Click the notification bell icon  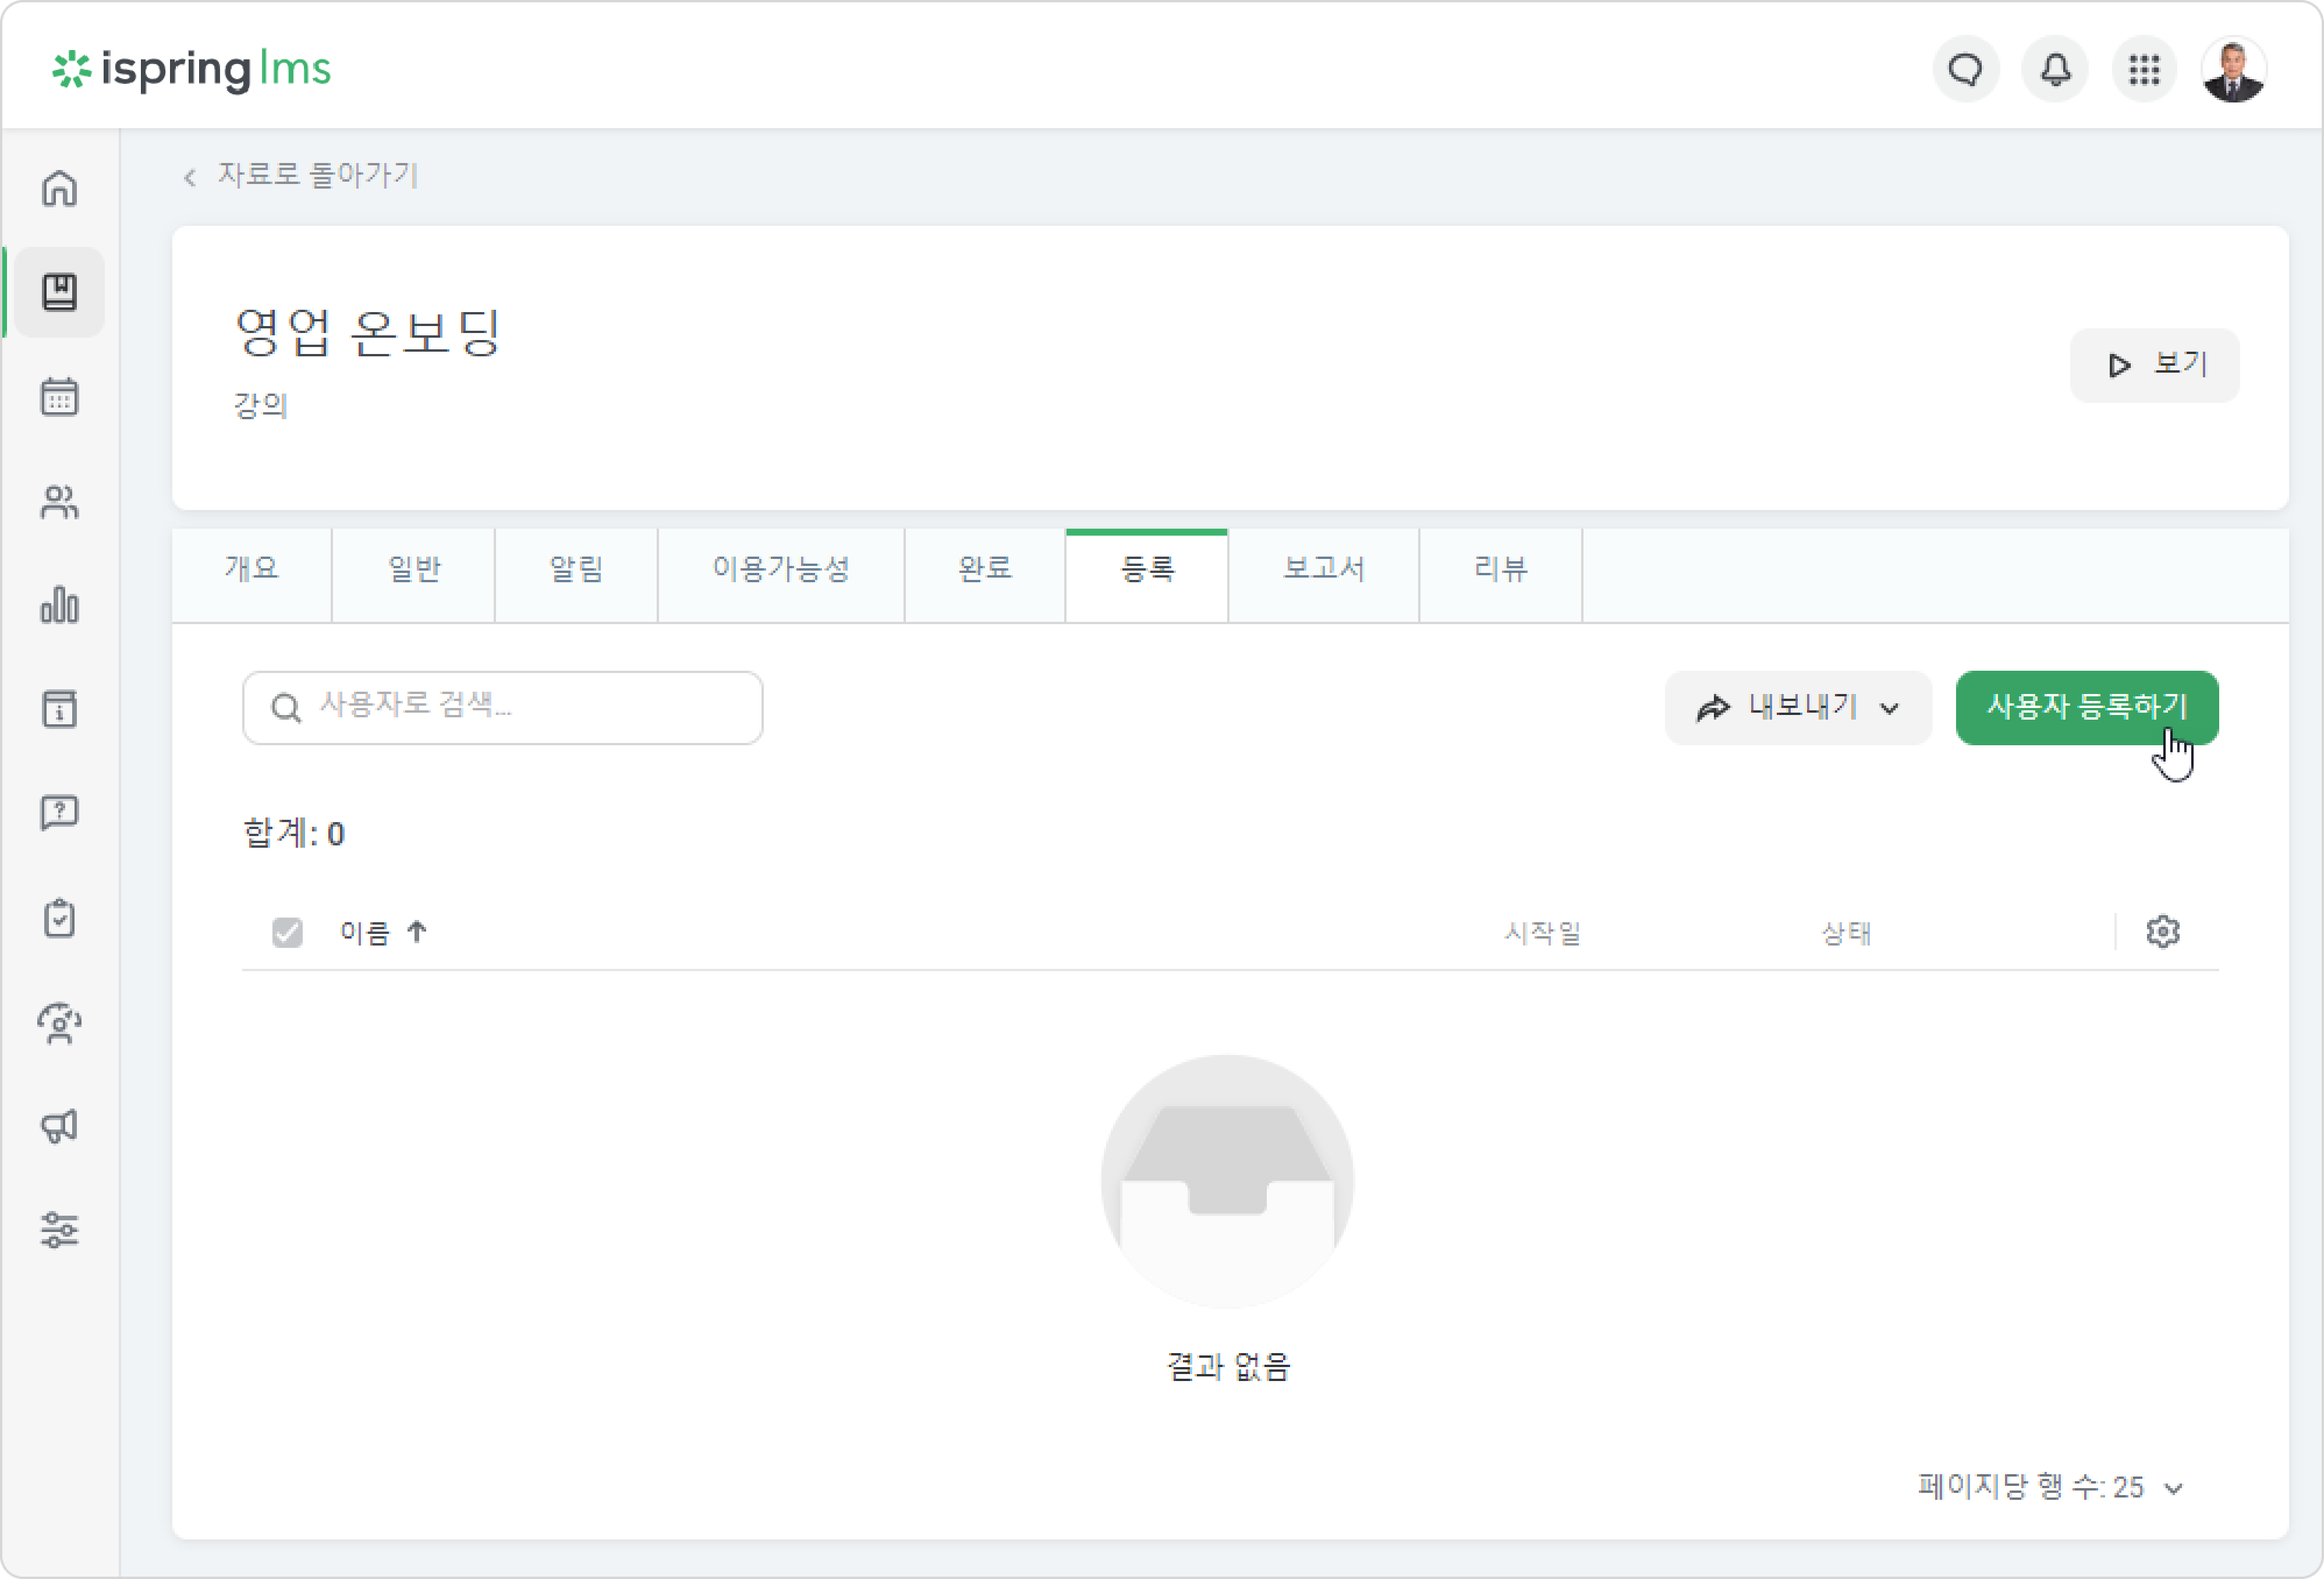point(2056,69)
